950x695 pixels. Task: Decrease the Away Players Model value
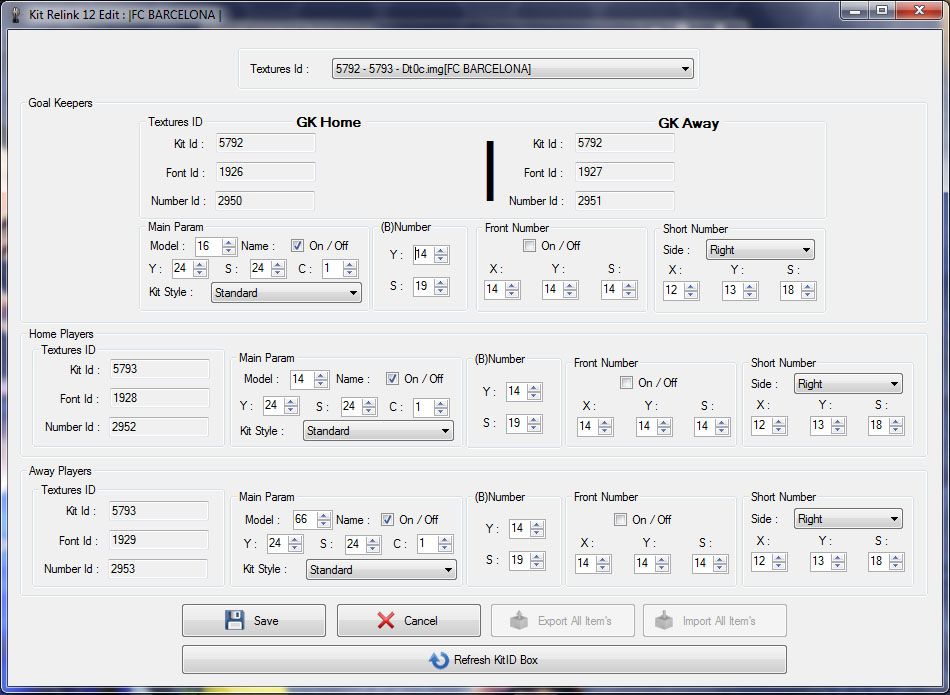tap(324, 524)
